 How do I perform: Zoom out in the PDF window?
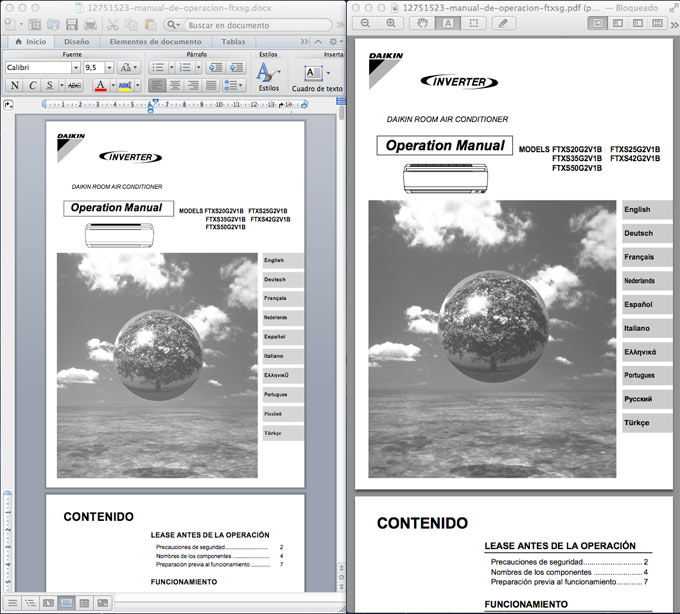pos(366,23)
